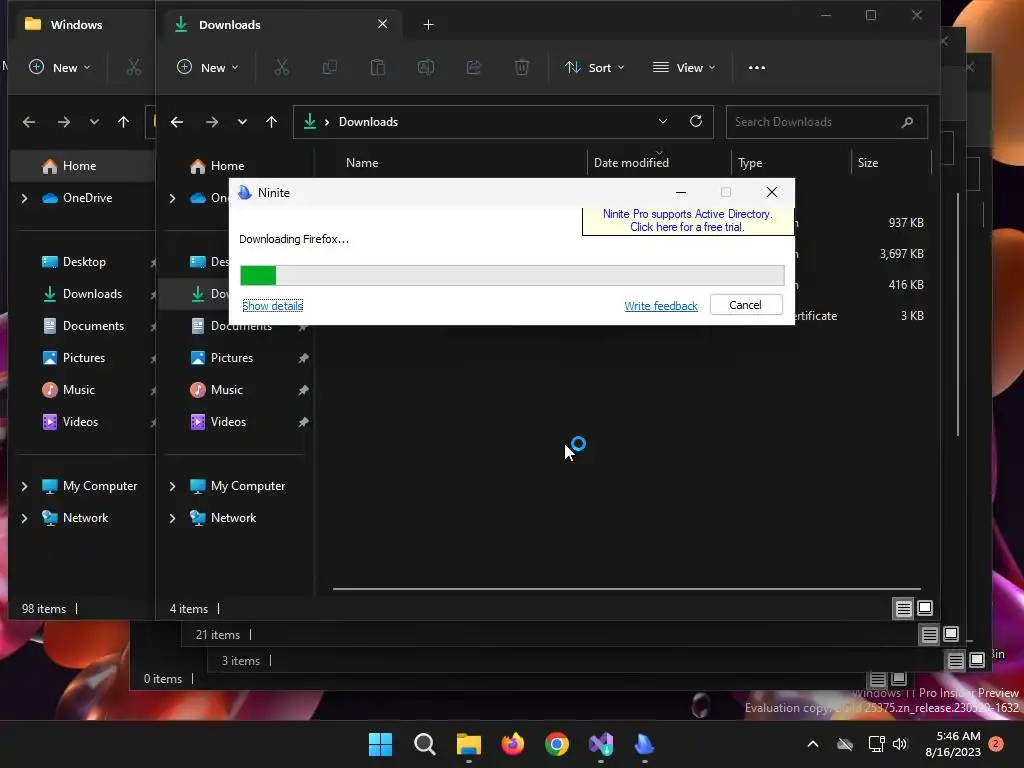Open Visual Studio from taskbar

coord(601,744)
